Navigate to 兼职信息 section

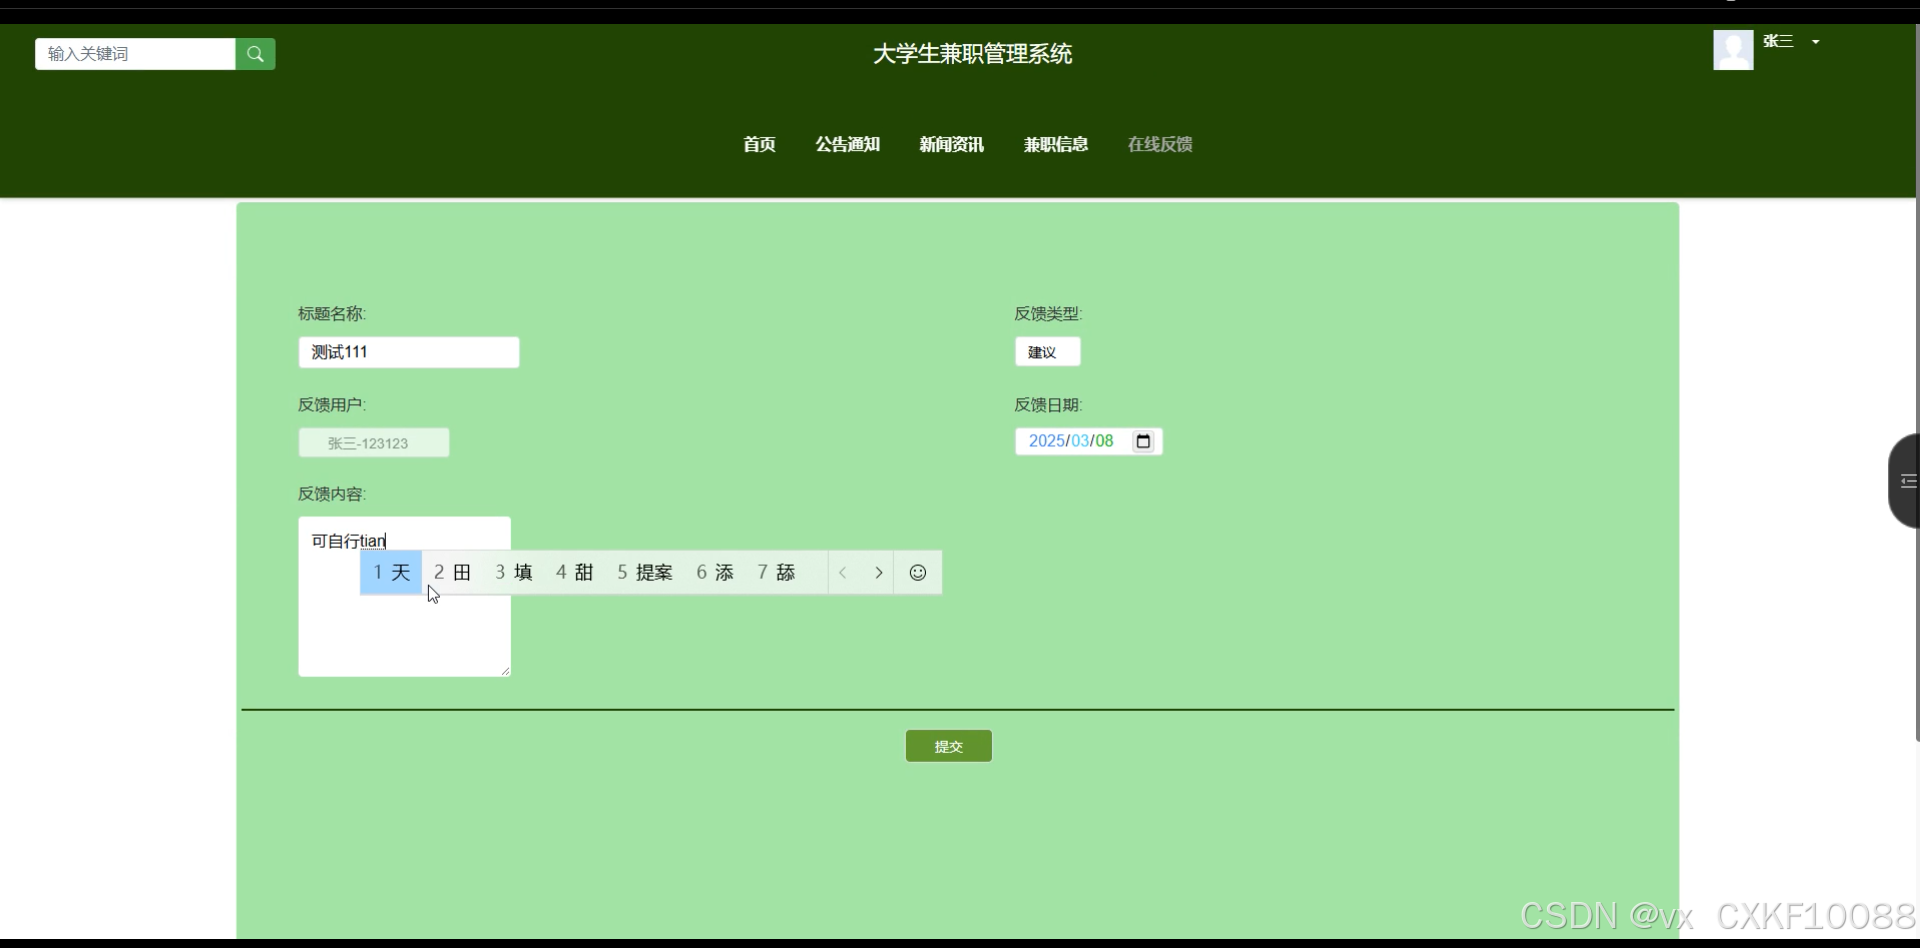tap(1055, 144)
